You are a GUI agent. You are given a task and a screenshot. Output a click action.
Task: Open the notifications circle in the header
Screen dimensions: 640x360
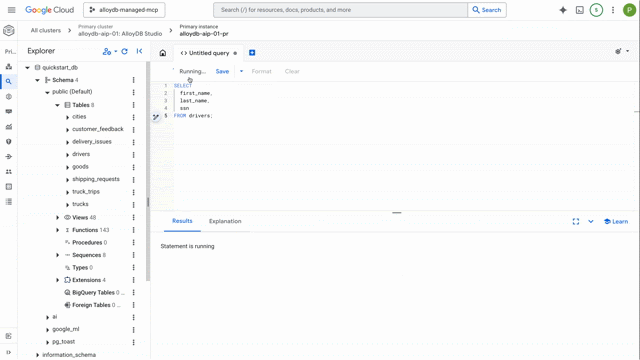coord(596,10)
